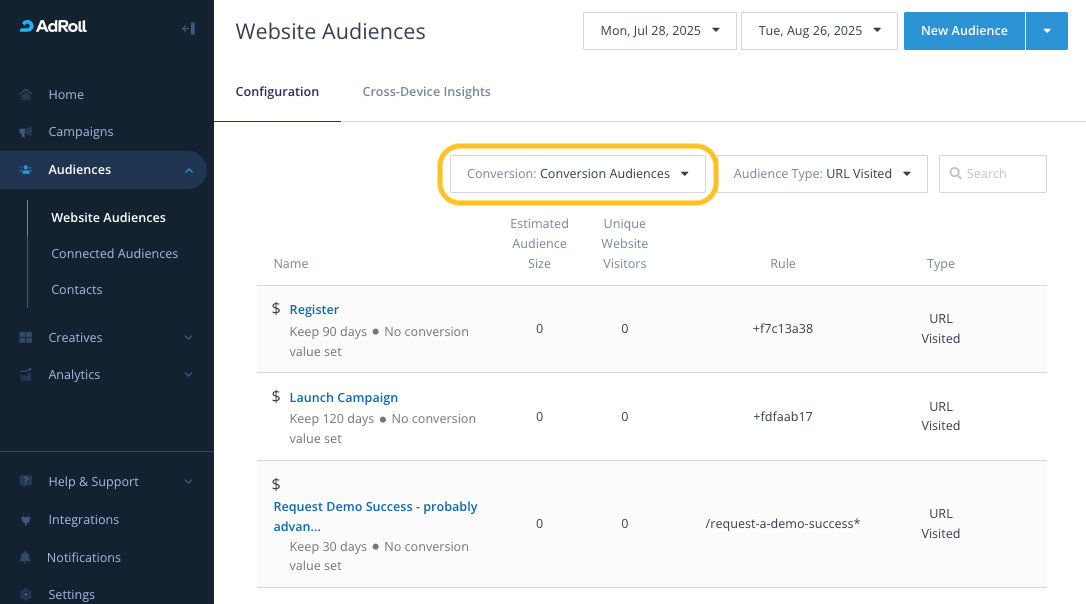Click the Notifications bell icon
Screen dimensions: 1086x604
[26, 558]
